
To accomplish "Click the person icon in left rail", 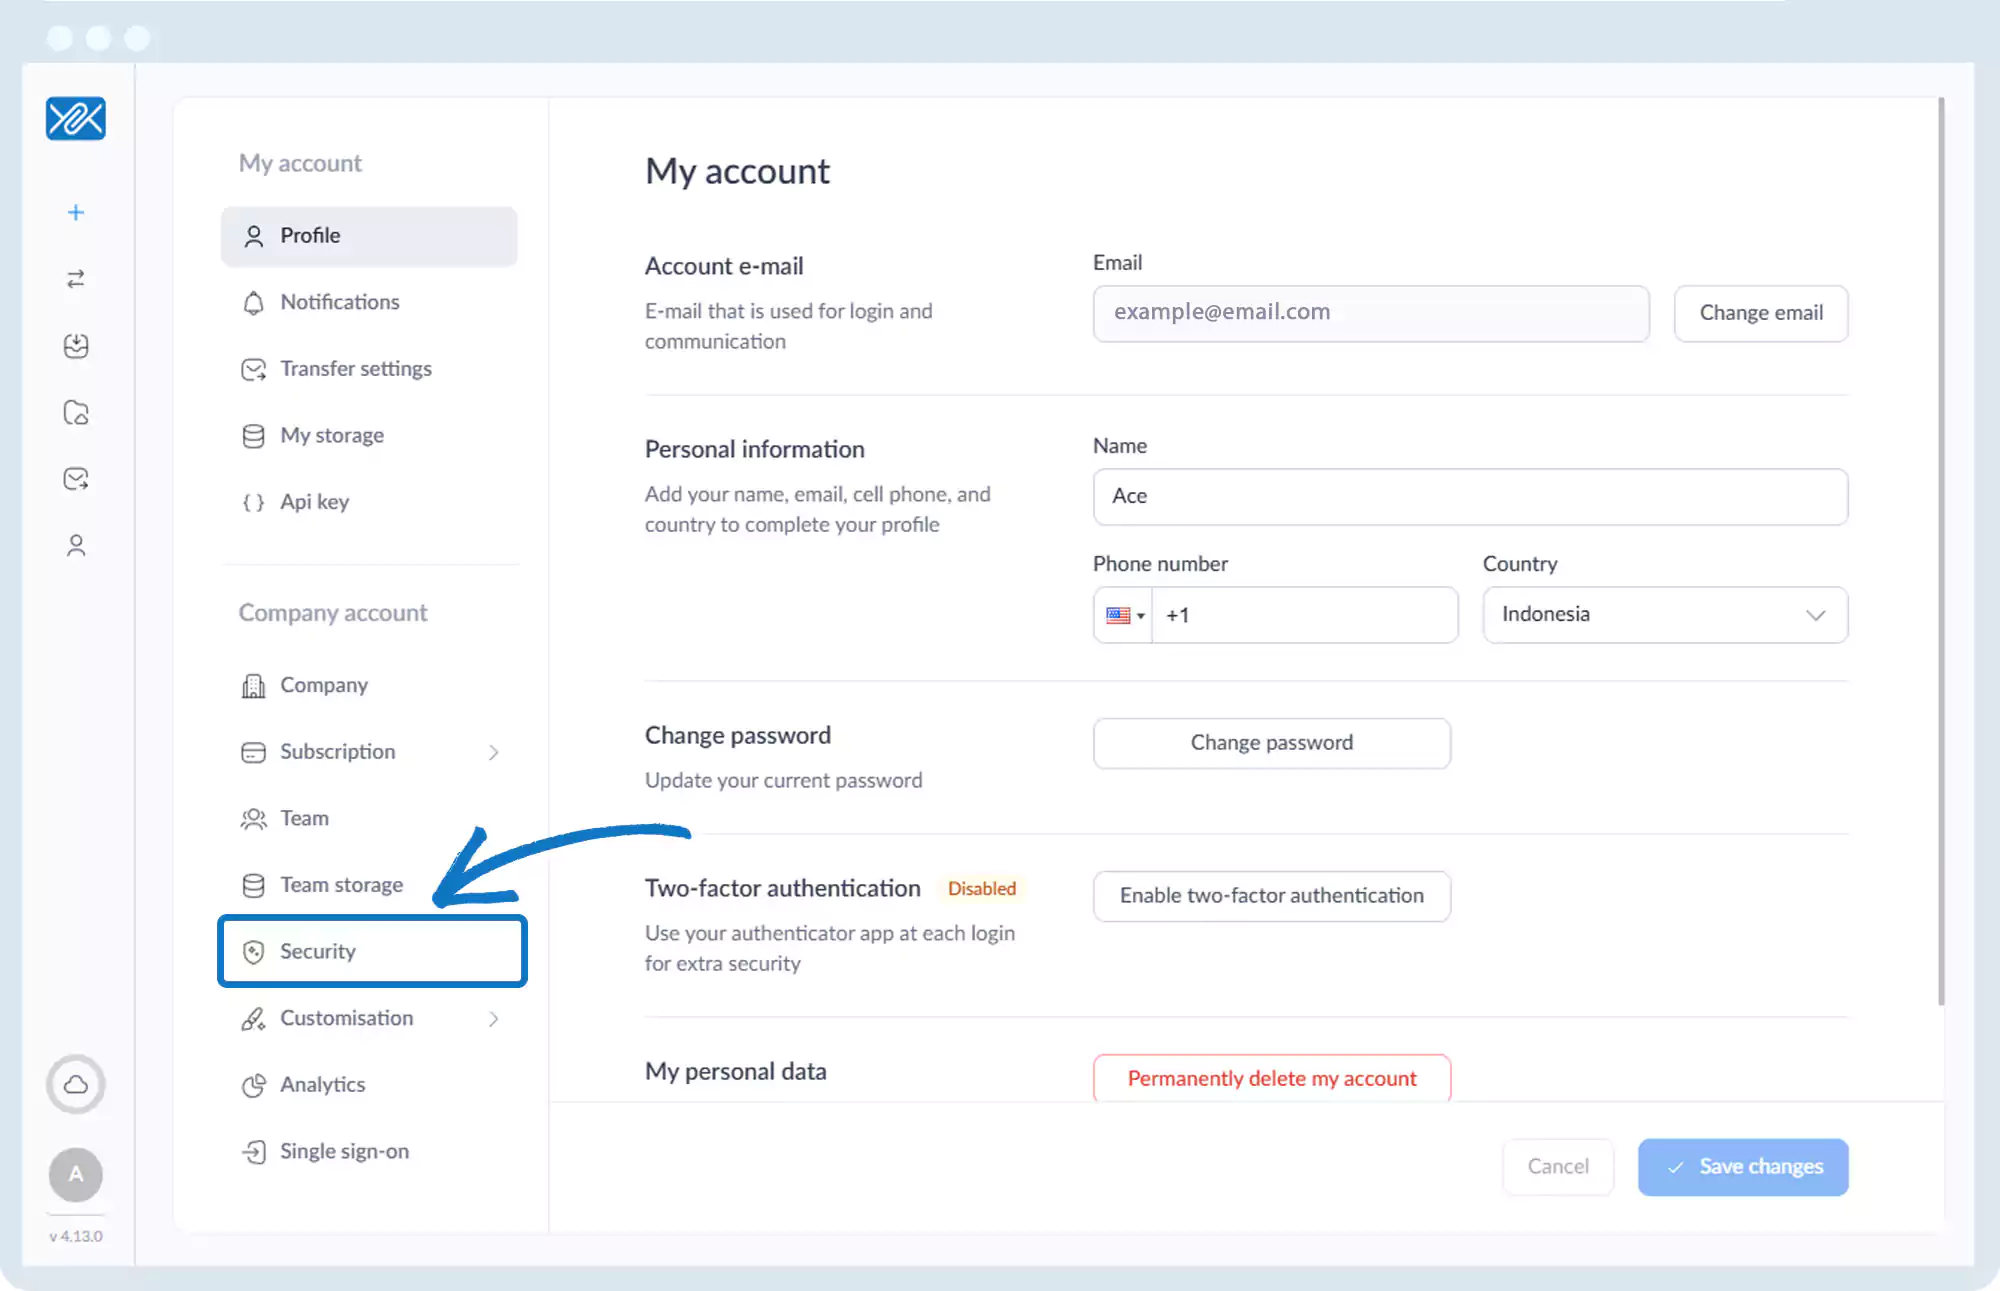I will tap(76, 545).
